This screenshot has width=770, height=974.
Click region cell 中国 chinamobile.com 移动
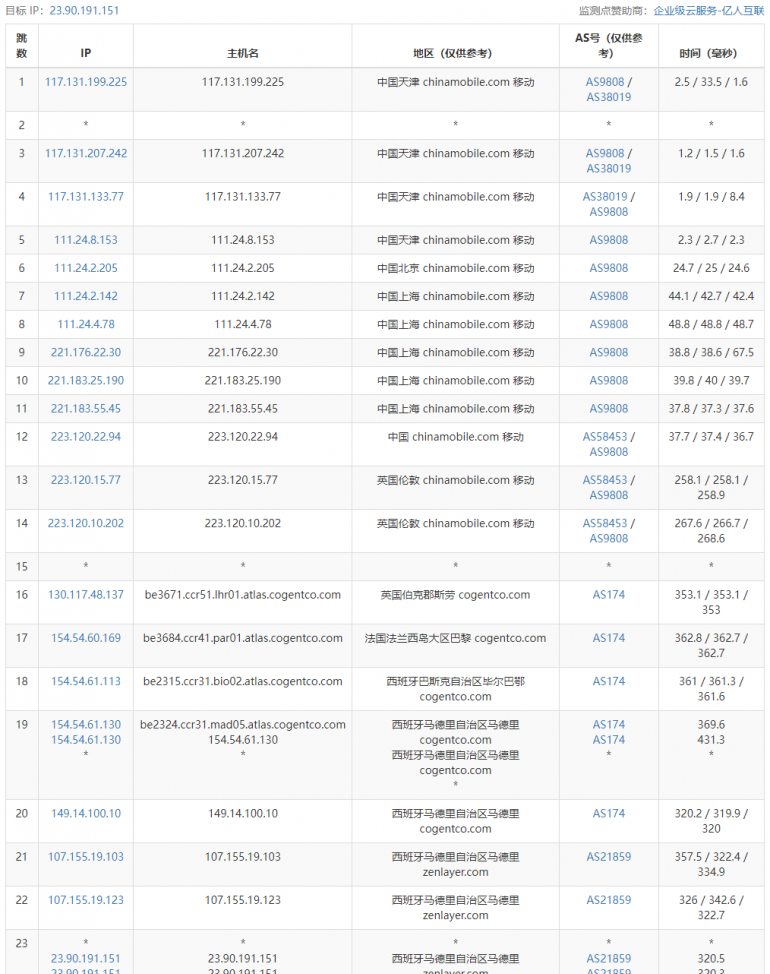coord(456,445)
